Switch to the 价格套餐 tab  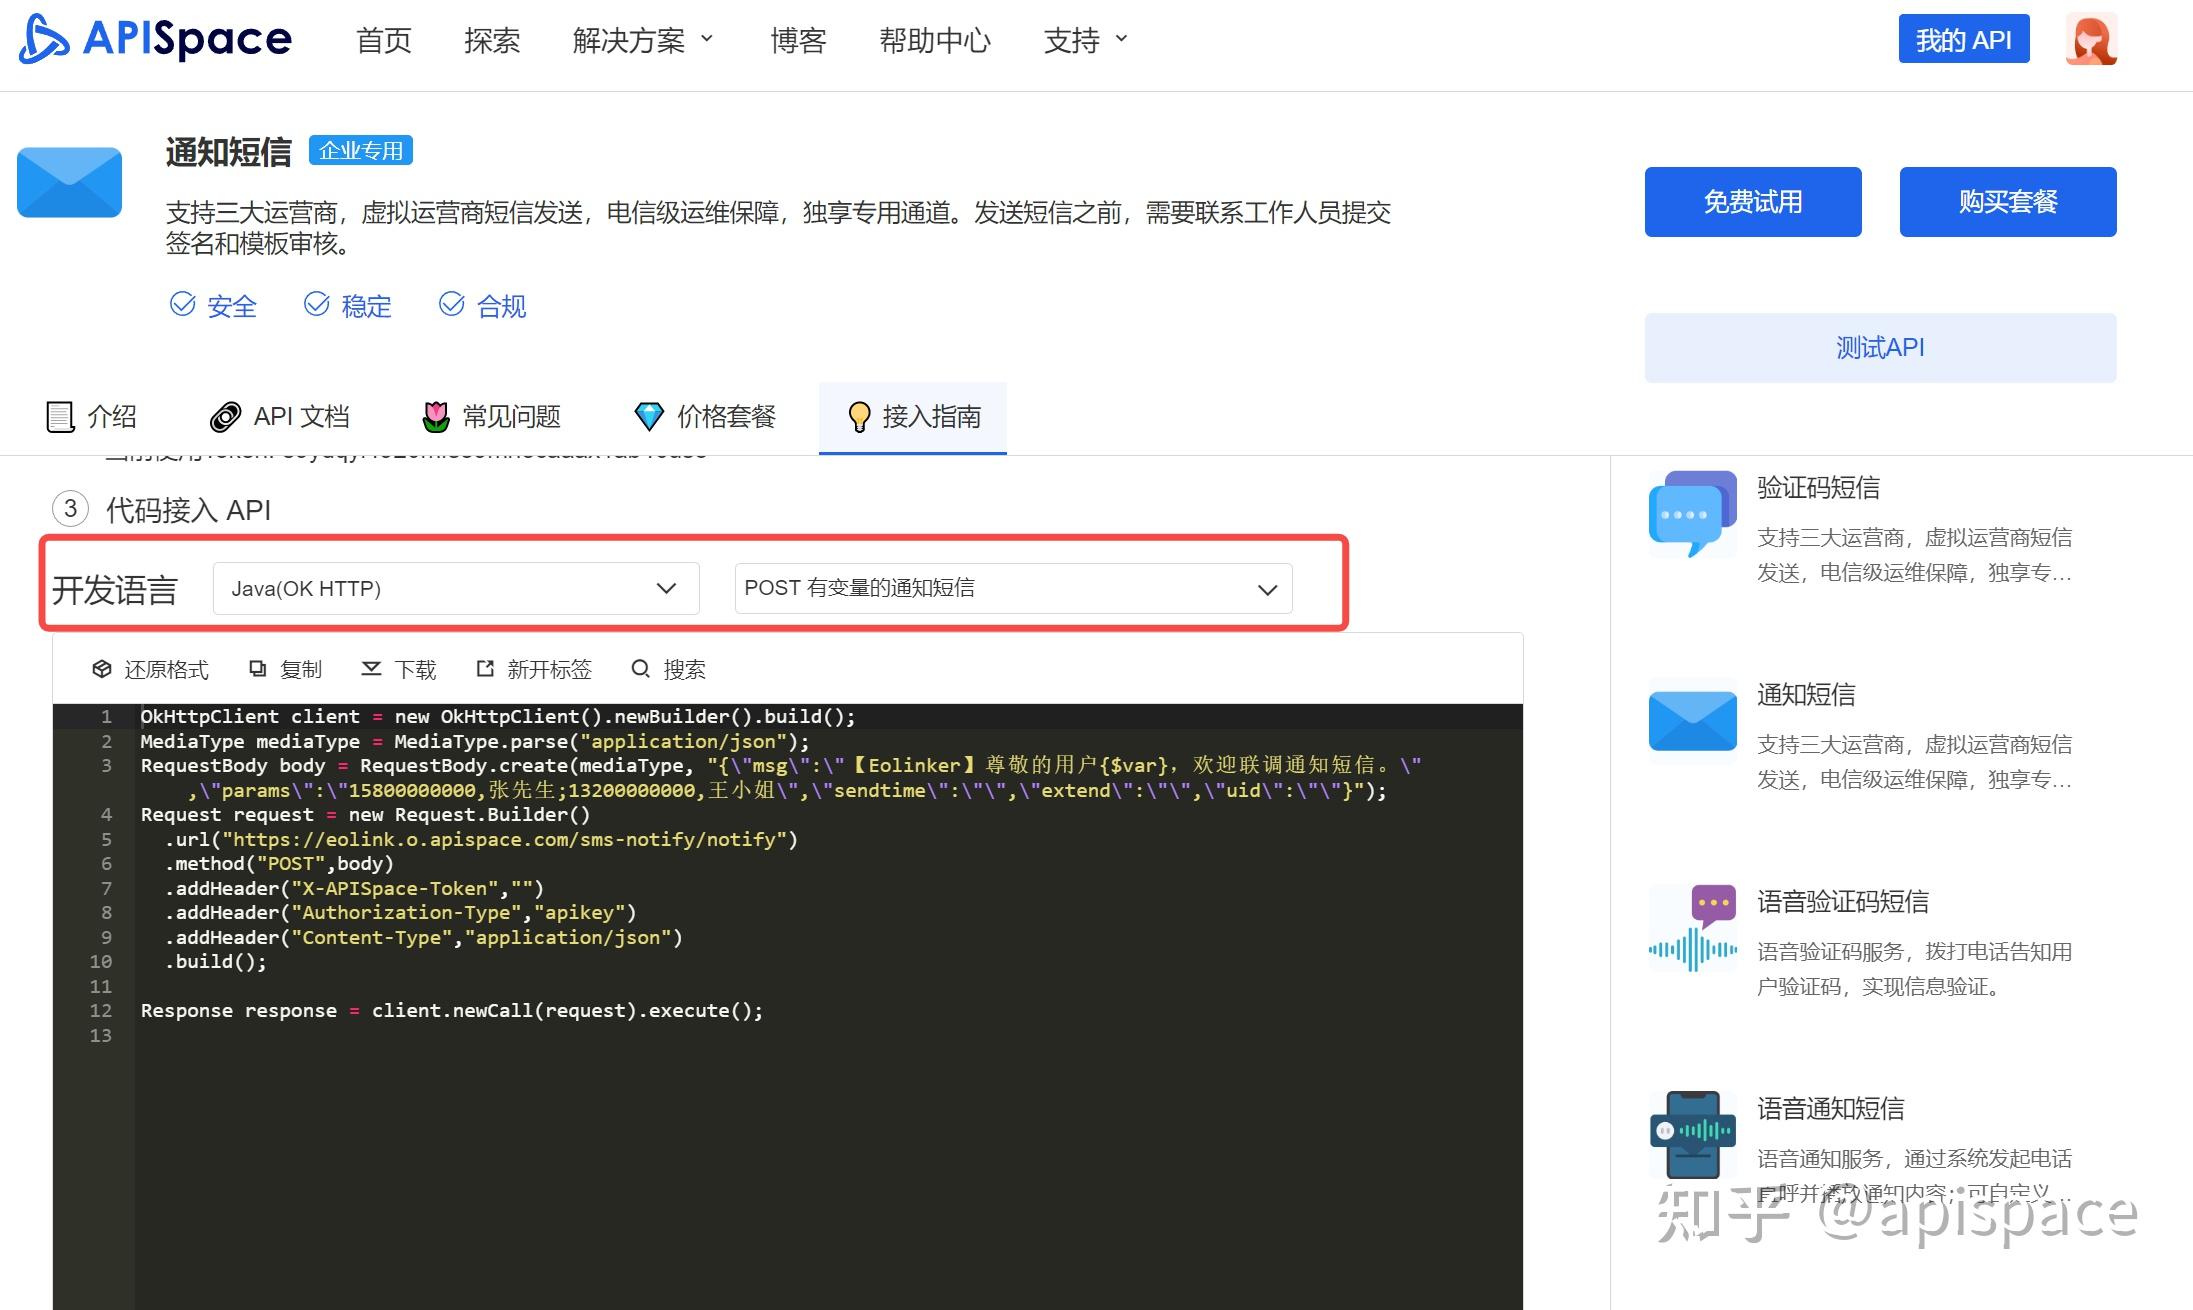[x=704, y=416]
